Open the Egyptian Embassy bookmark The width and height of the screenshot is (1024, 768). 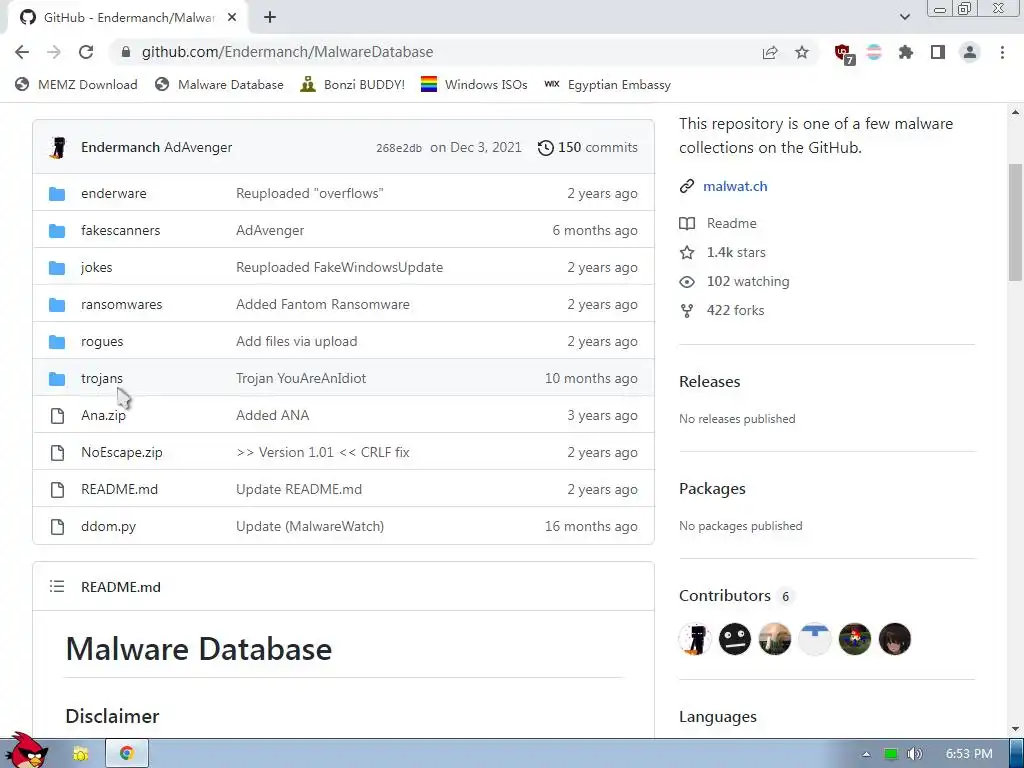click(607, 85)
